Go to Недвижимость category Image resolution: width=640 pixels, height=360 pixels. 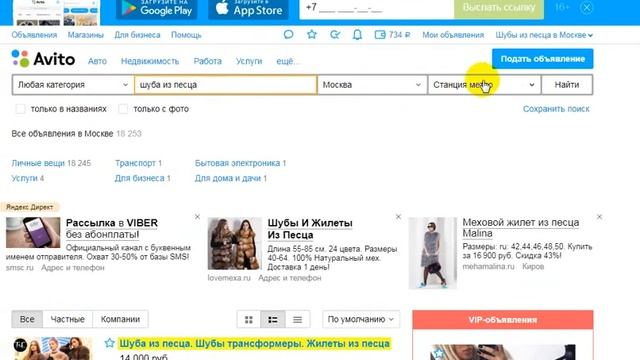[150, 61]
